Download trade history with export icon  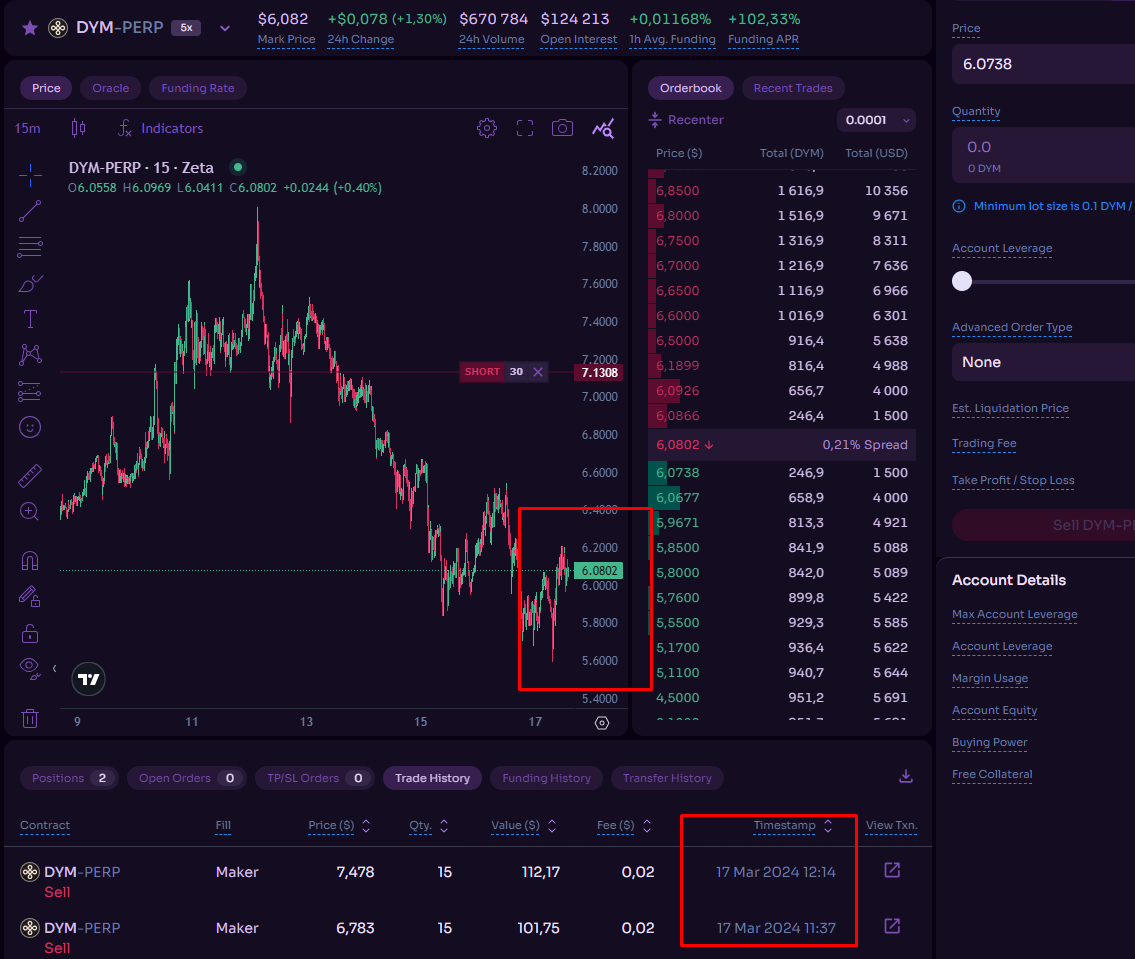click(x=906, y=776)
